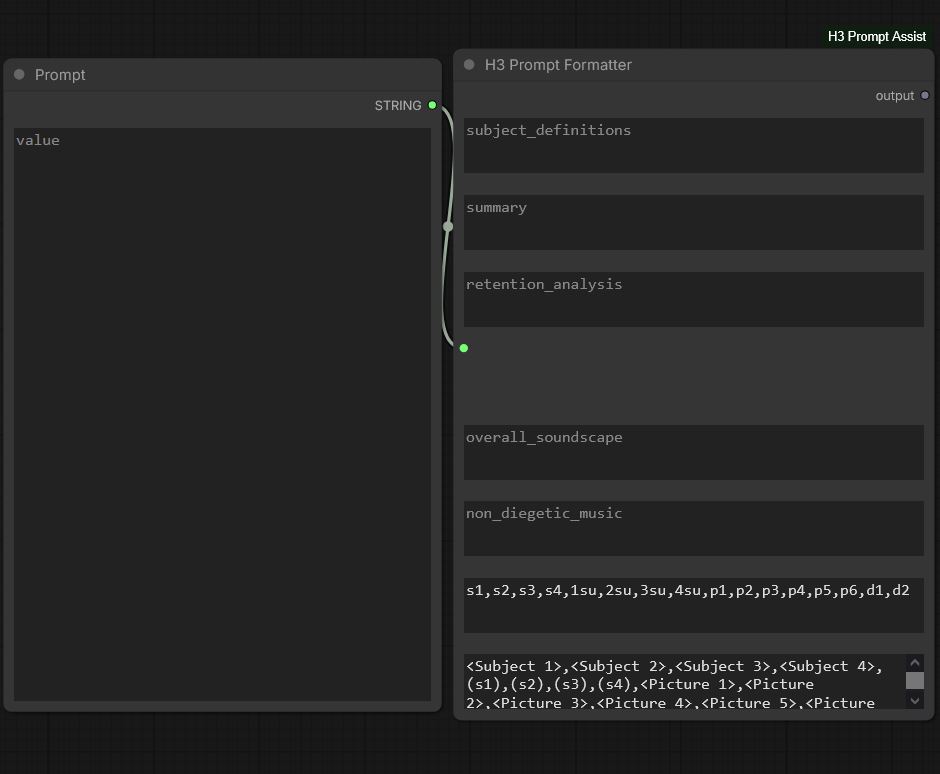Click the subject_definitions text field
Image resolution: width=940 pixels, height=774 pixels.
coord(694,146)
